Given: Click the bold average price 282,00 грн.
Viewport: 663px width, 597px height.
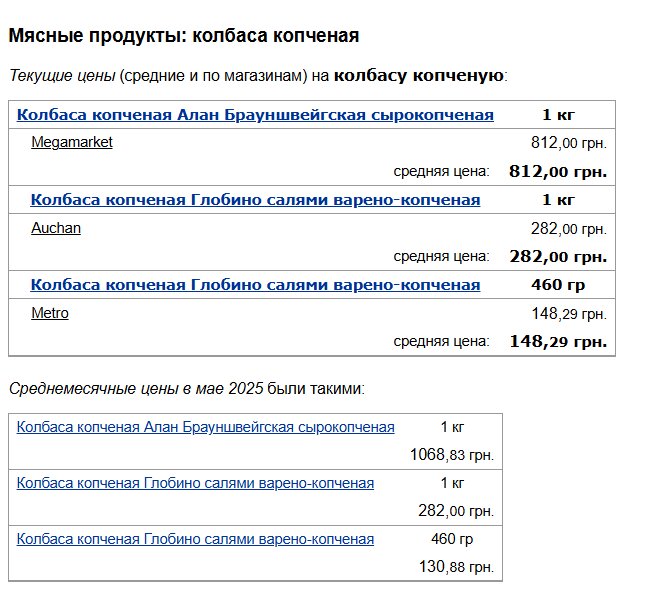Looking at the screenshot, I should coord(558,257).
